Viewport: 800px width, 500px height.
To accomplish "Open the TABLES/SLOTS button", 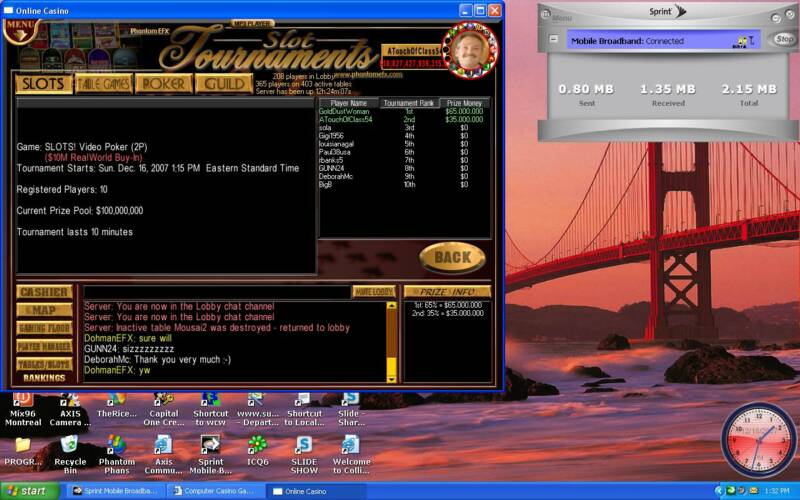I will coord(44,364).
